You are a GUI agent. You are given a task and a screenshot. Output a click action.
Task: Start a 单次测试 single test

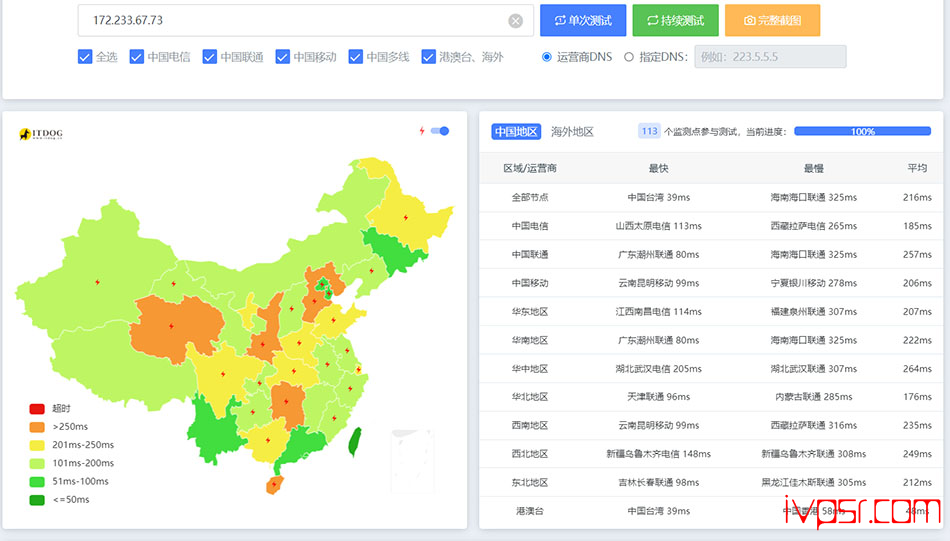tap(583, 21)
